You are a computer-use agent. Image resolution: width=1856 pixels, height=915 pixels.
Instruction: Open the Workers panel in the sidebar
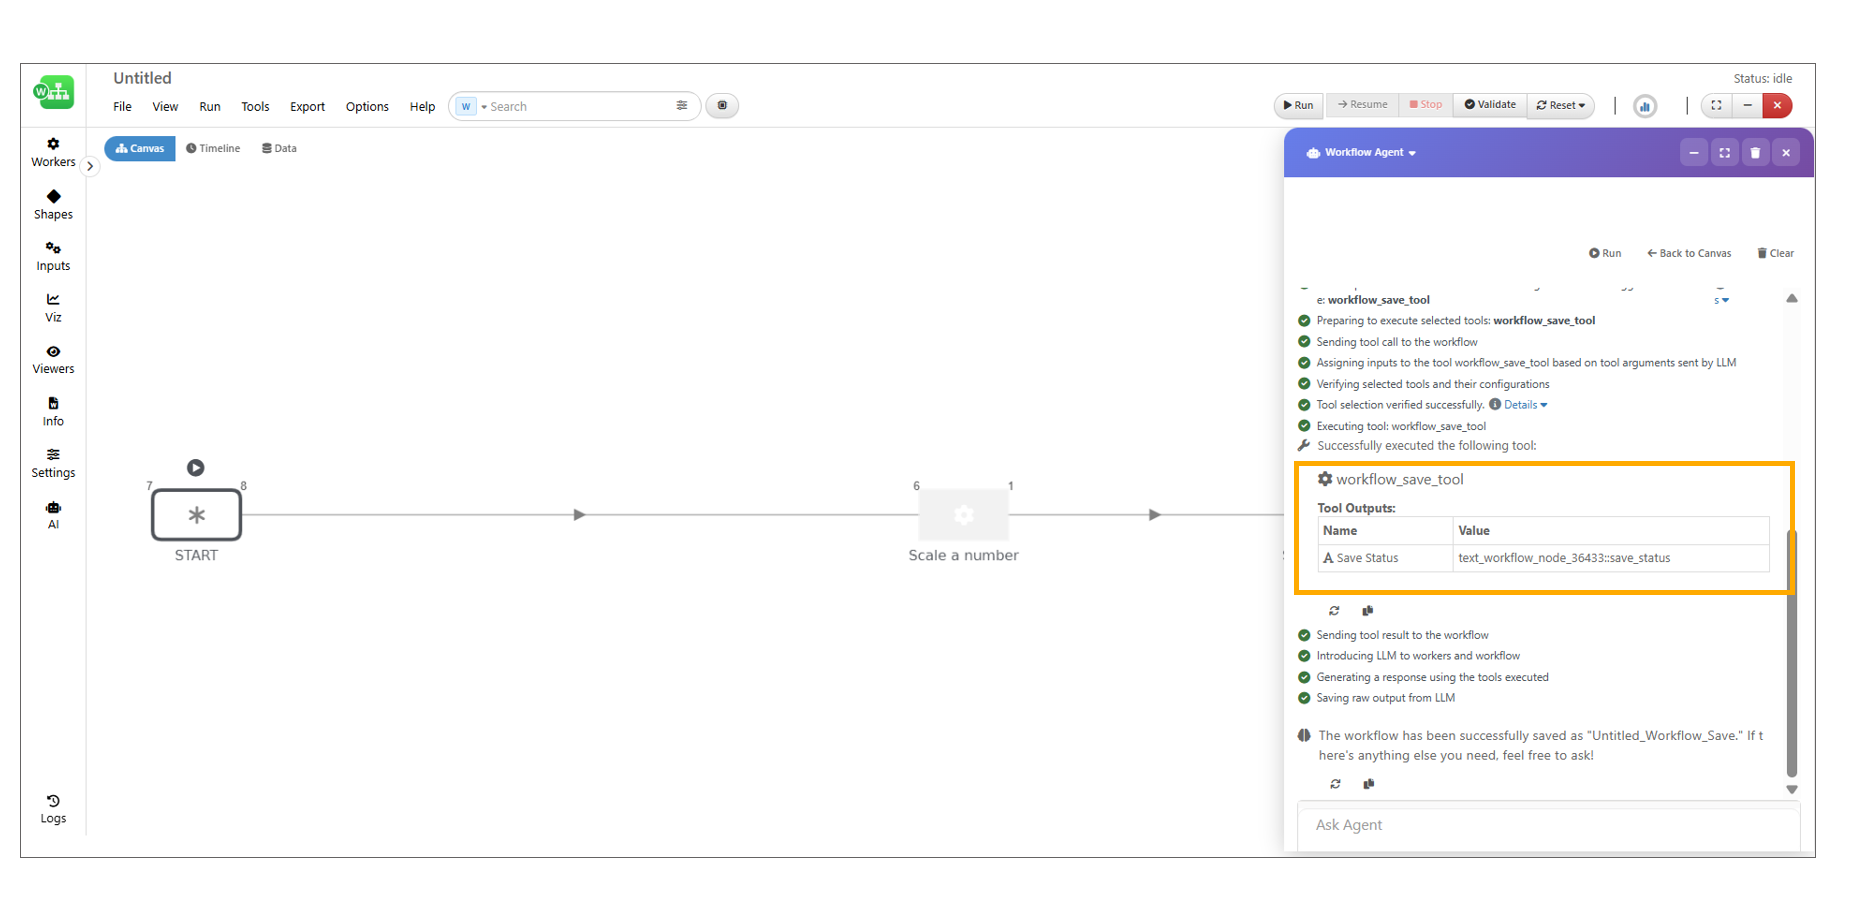click(53, 152)
